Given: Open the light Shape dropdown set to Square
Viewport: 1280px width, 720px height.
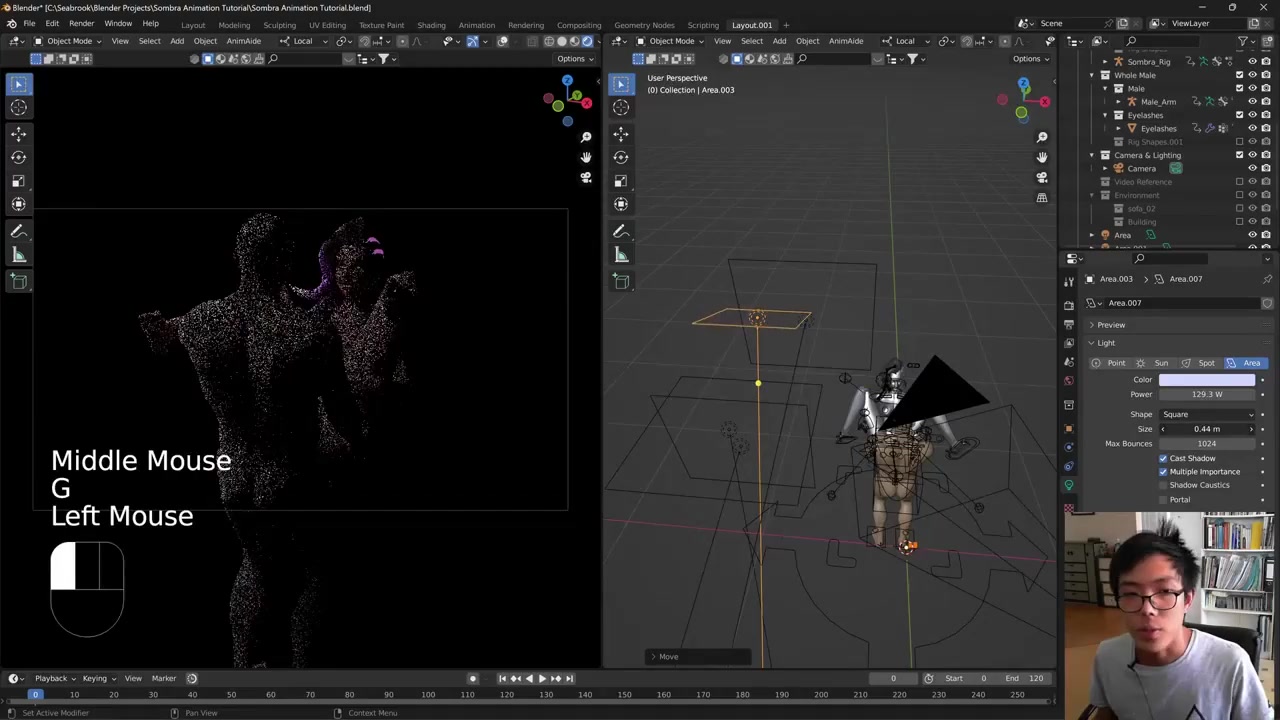Looking at the screenshot, I should coord(1207,414).
